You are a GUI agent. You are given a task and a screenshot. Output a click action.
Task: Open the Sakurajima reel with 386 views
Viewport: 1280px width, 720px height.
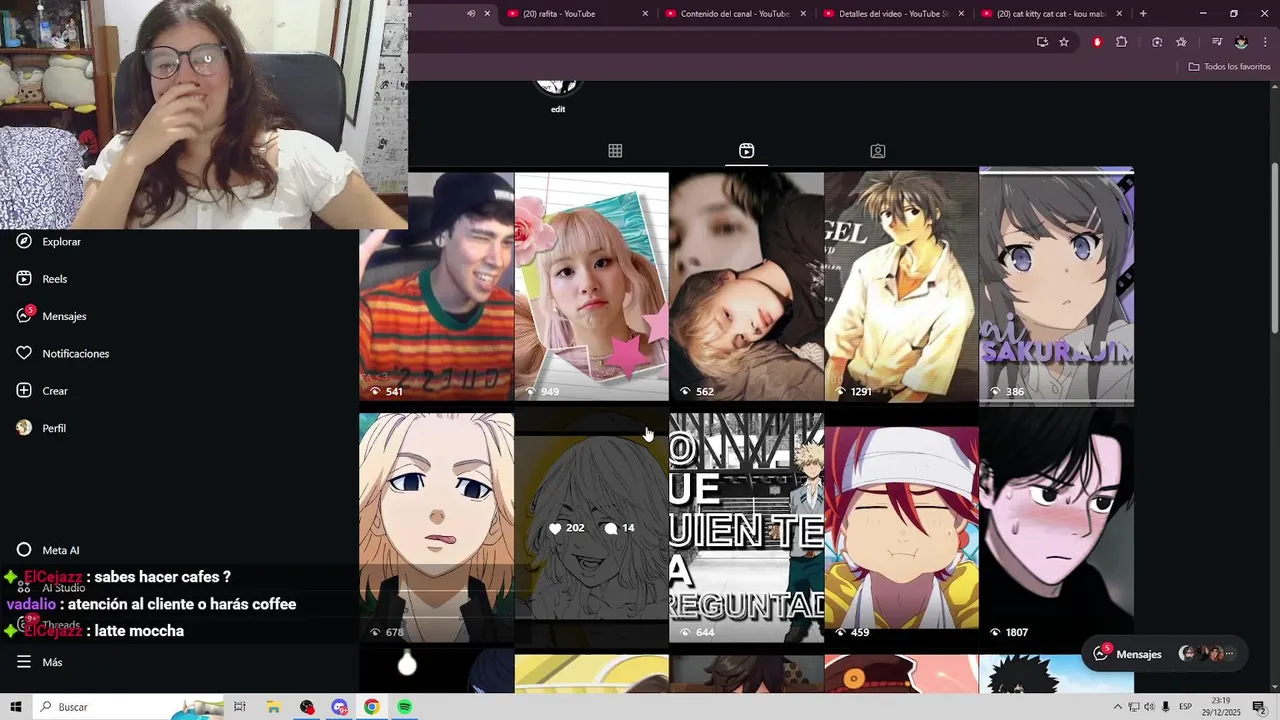pyautogui.click(x=1056, y=286)
